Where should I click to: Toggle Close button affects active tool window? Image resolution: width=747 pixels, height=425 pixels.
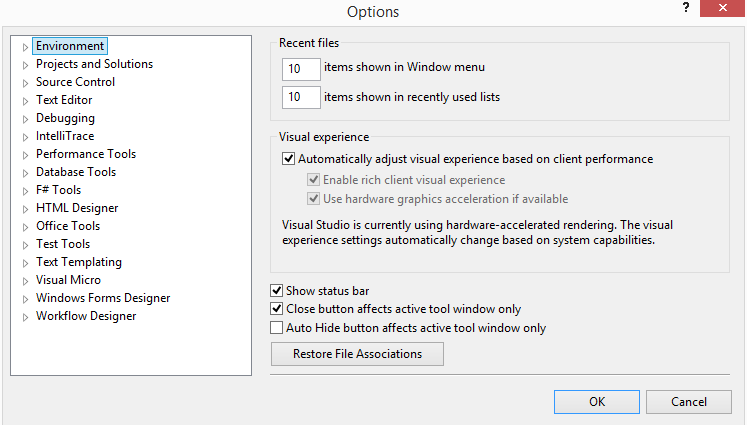[276, 309]
